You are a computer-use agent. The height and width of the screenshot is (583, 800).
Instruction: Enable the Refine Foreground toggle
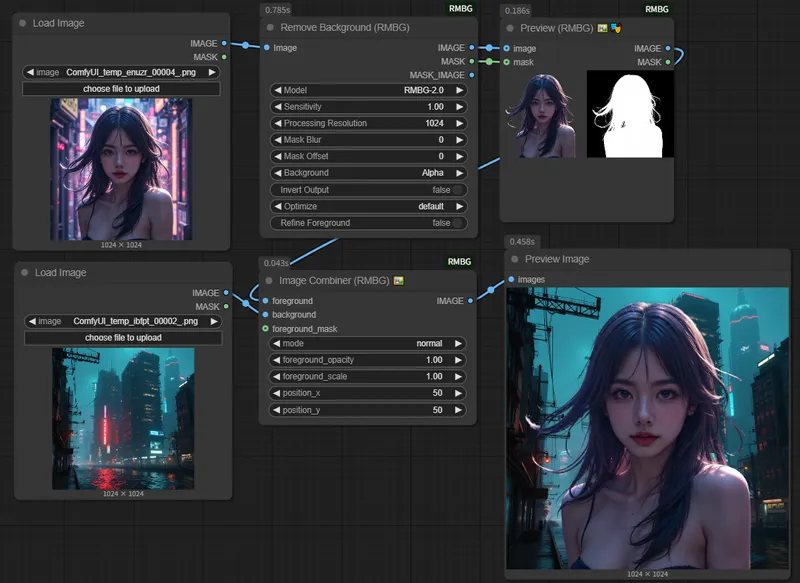click(457, 223)
